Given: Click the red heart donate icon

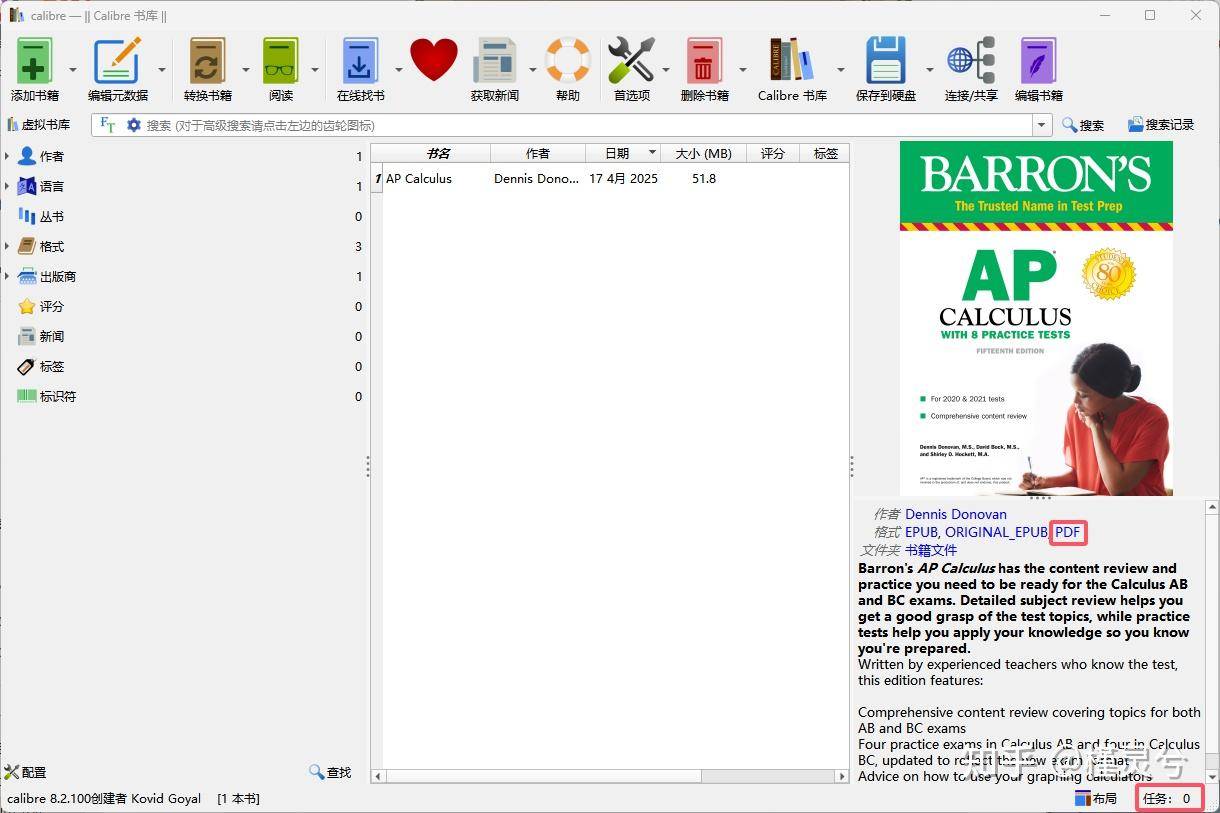Looking at the screenshot, I should [x=434, y=60].
